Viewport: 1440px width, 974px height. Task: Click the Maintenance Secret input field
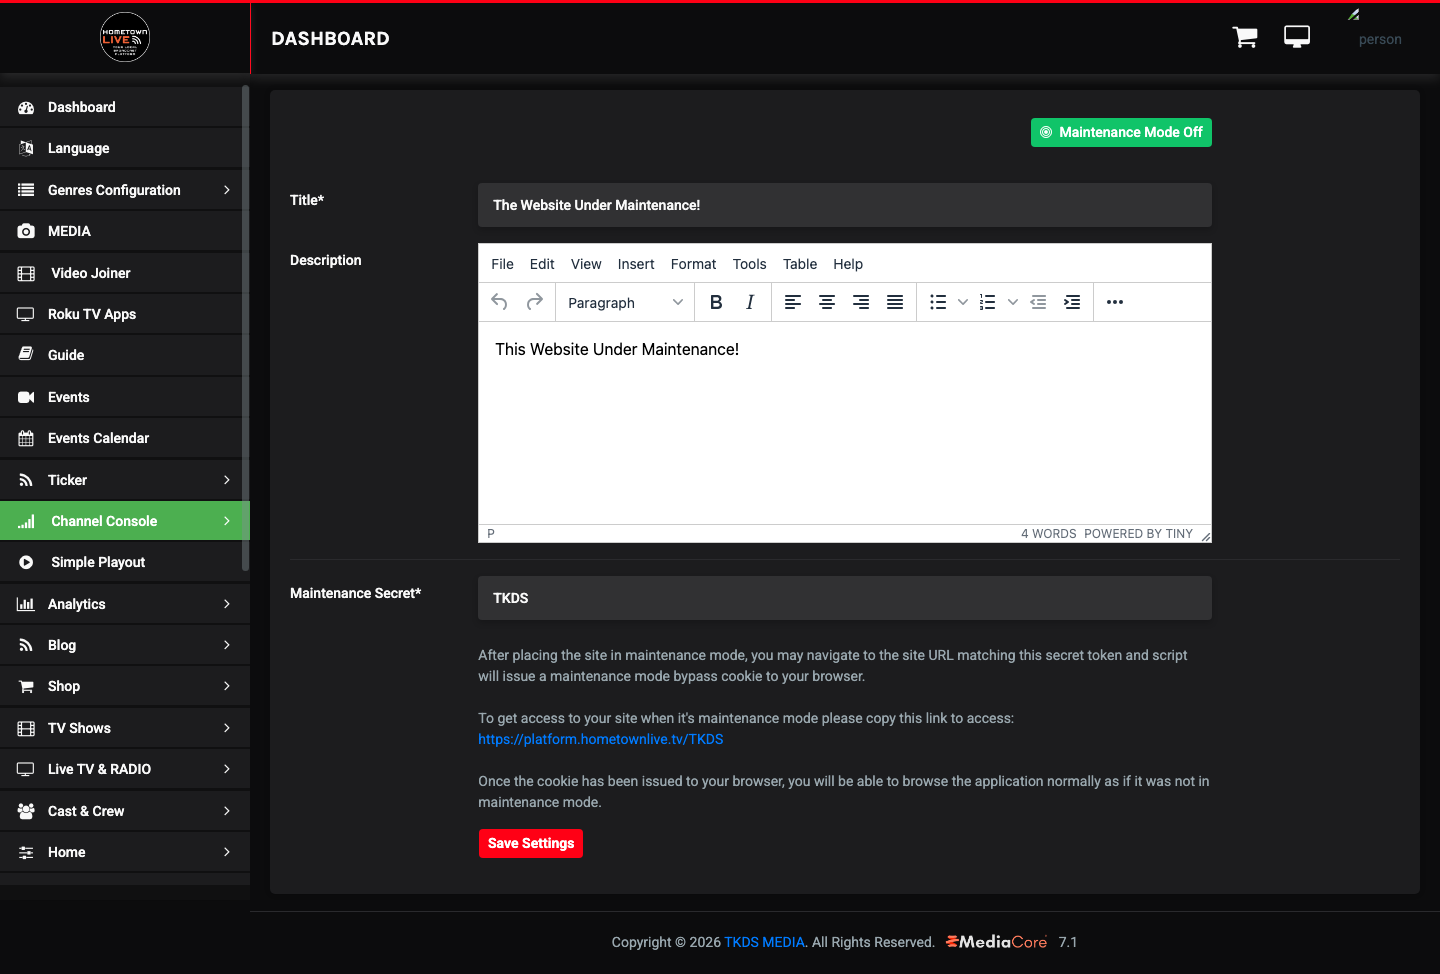[845, 598]
